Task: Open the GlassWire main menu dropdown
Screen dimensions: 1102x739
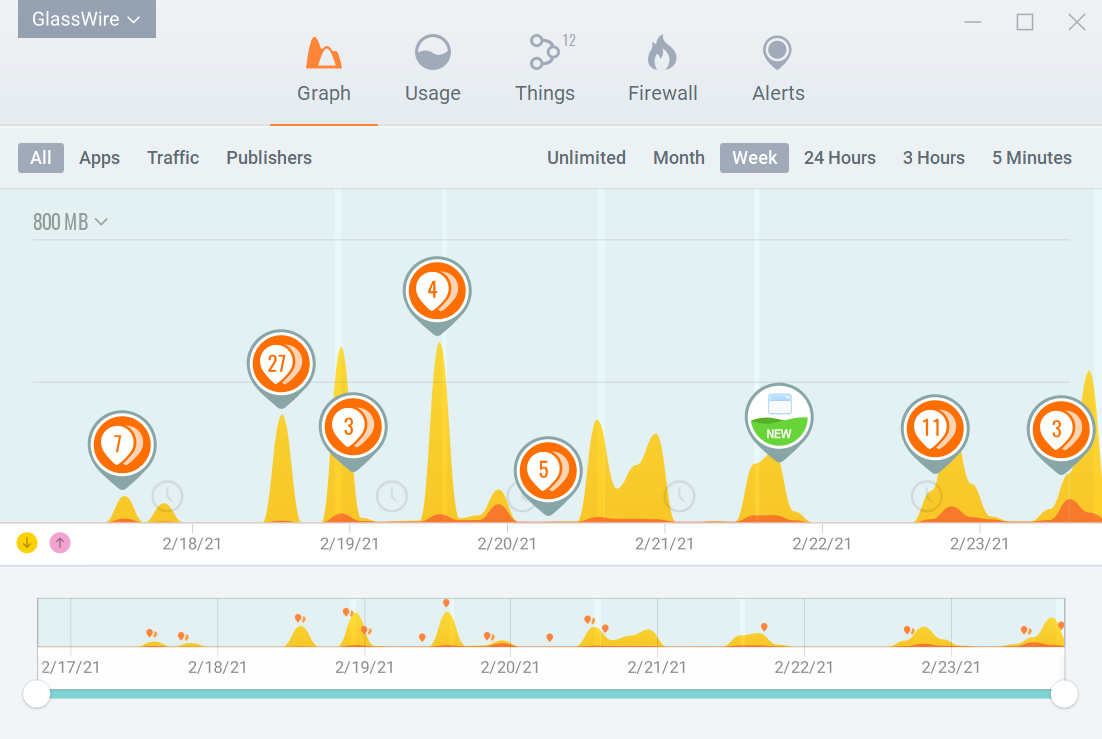Action: pyautogui.click(x=86, y=19)
